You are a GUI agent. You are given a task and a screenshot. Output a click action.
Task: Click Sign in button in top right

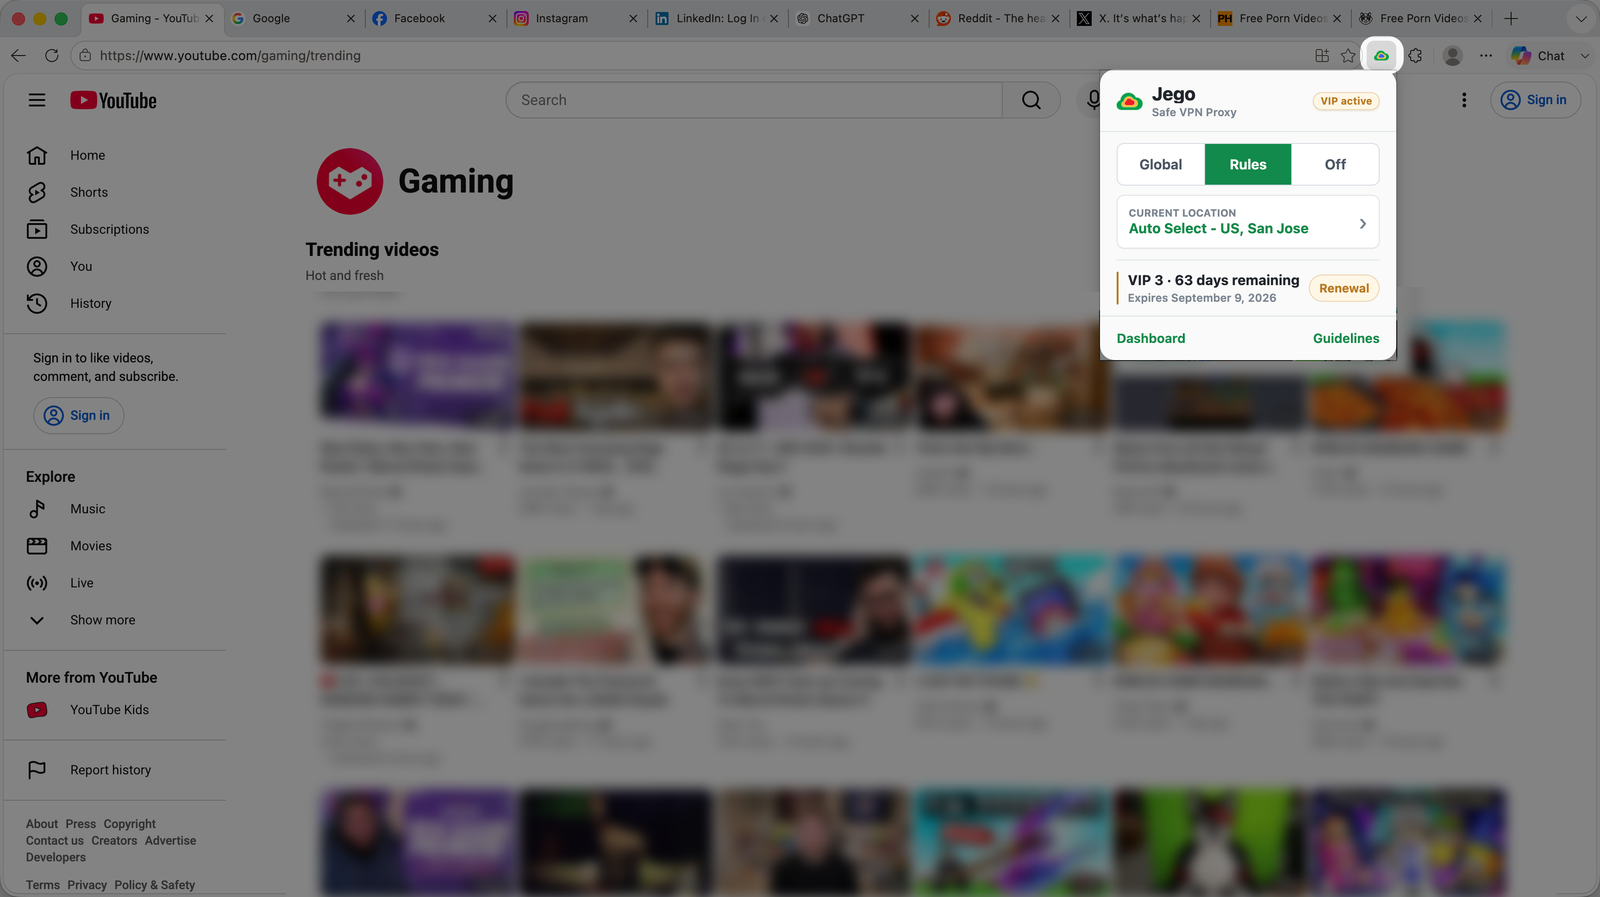tap(1535, 100)
